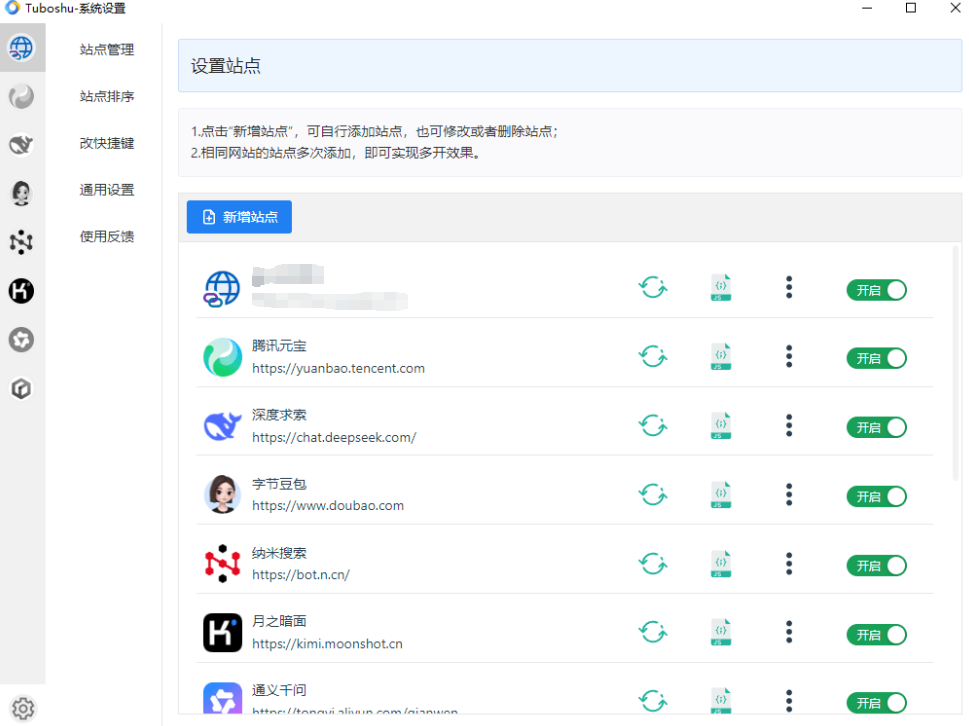Open the three-dot menu for 字节豆包
Screen dimensions: 969x726
coord(789,495)
